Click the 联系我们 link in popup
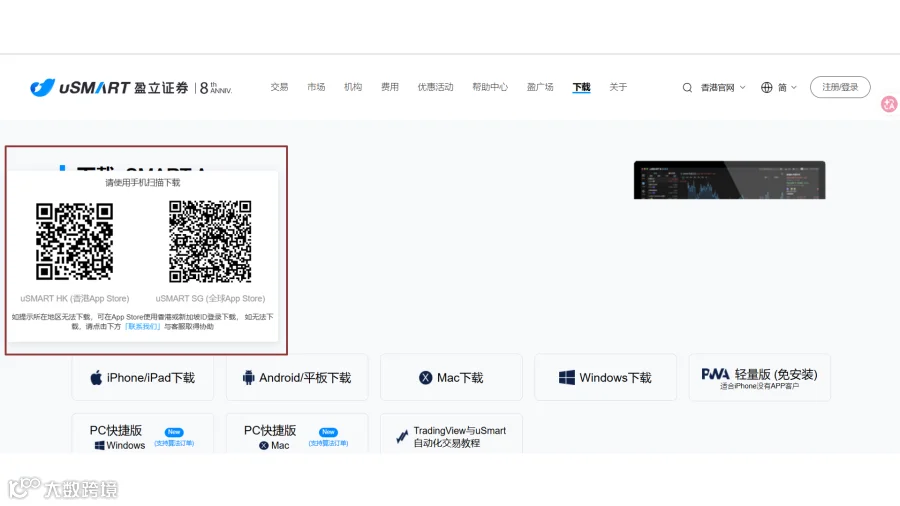 [x=142, y=326]
